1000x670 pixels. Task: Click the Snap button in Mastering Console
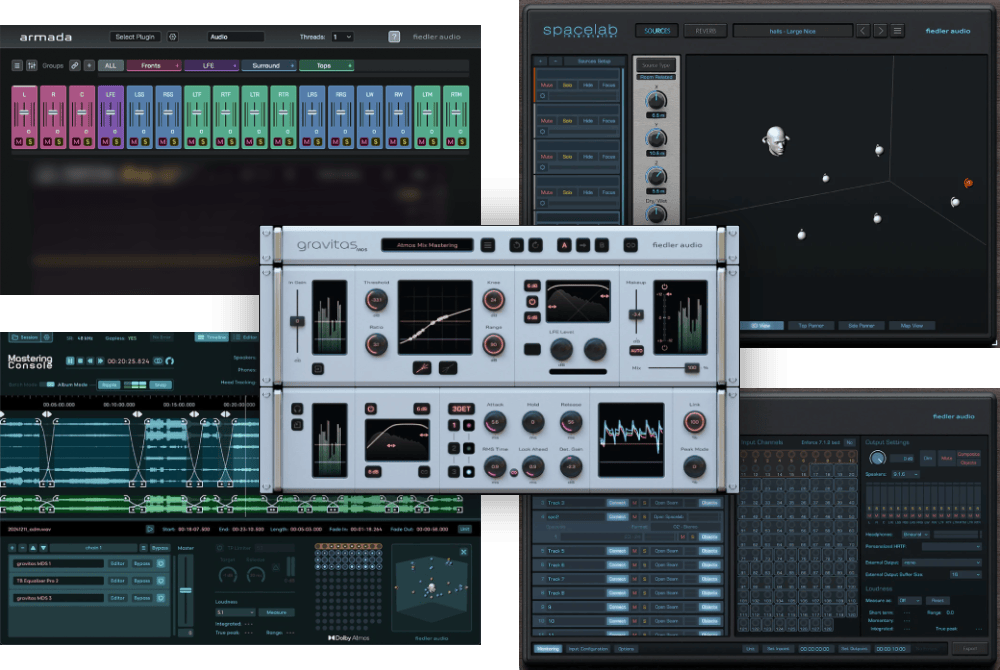161,384
